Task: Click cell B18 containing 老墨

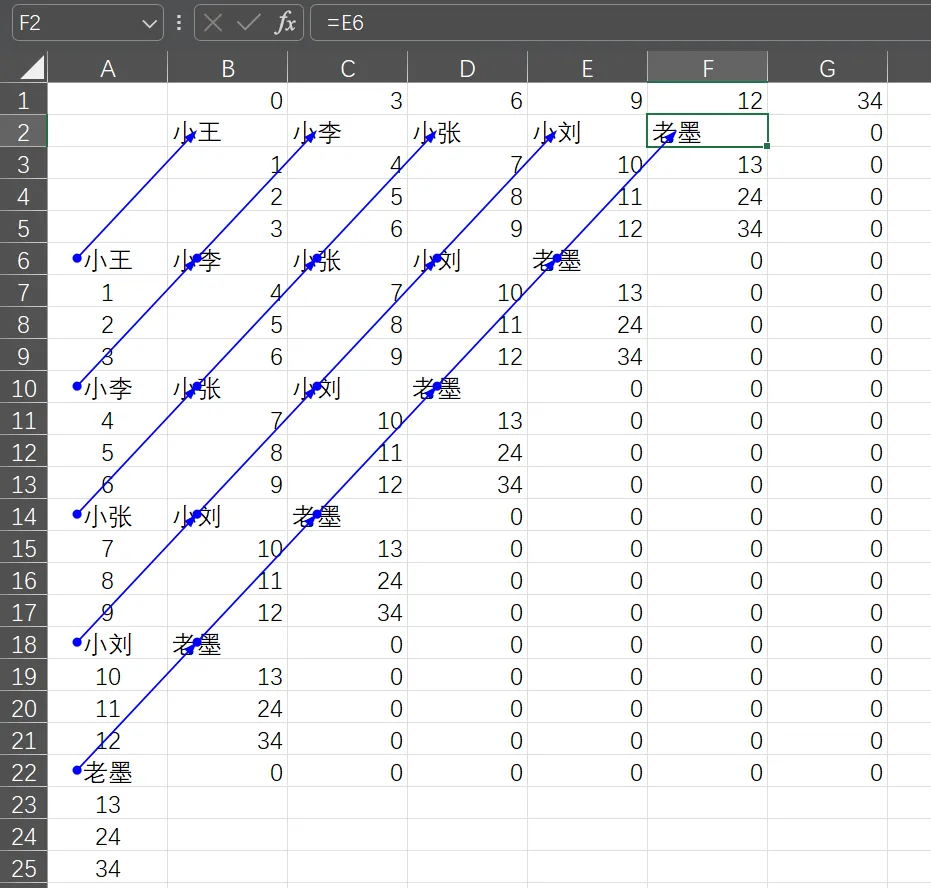Action: [227, 645]
